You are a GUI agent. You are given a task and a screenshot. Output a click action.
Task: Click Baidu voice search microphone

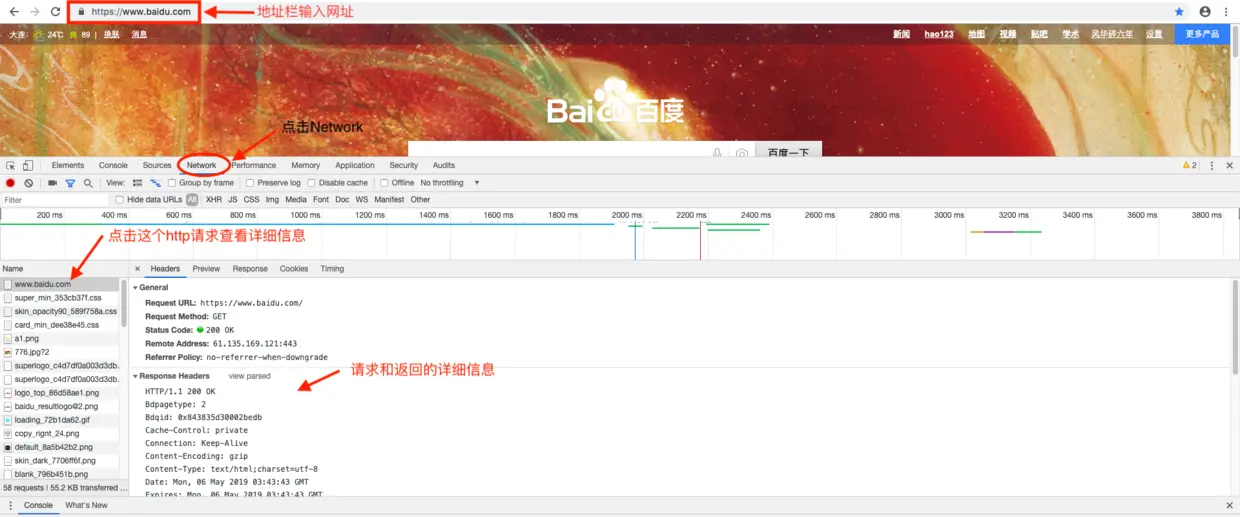[717, 153]
